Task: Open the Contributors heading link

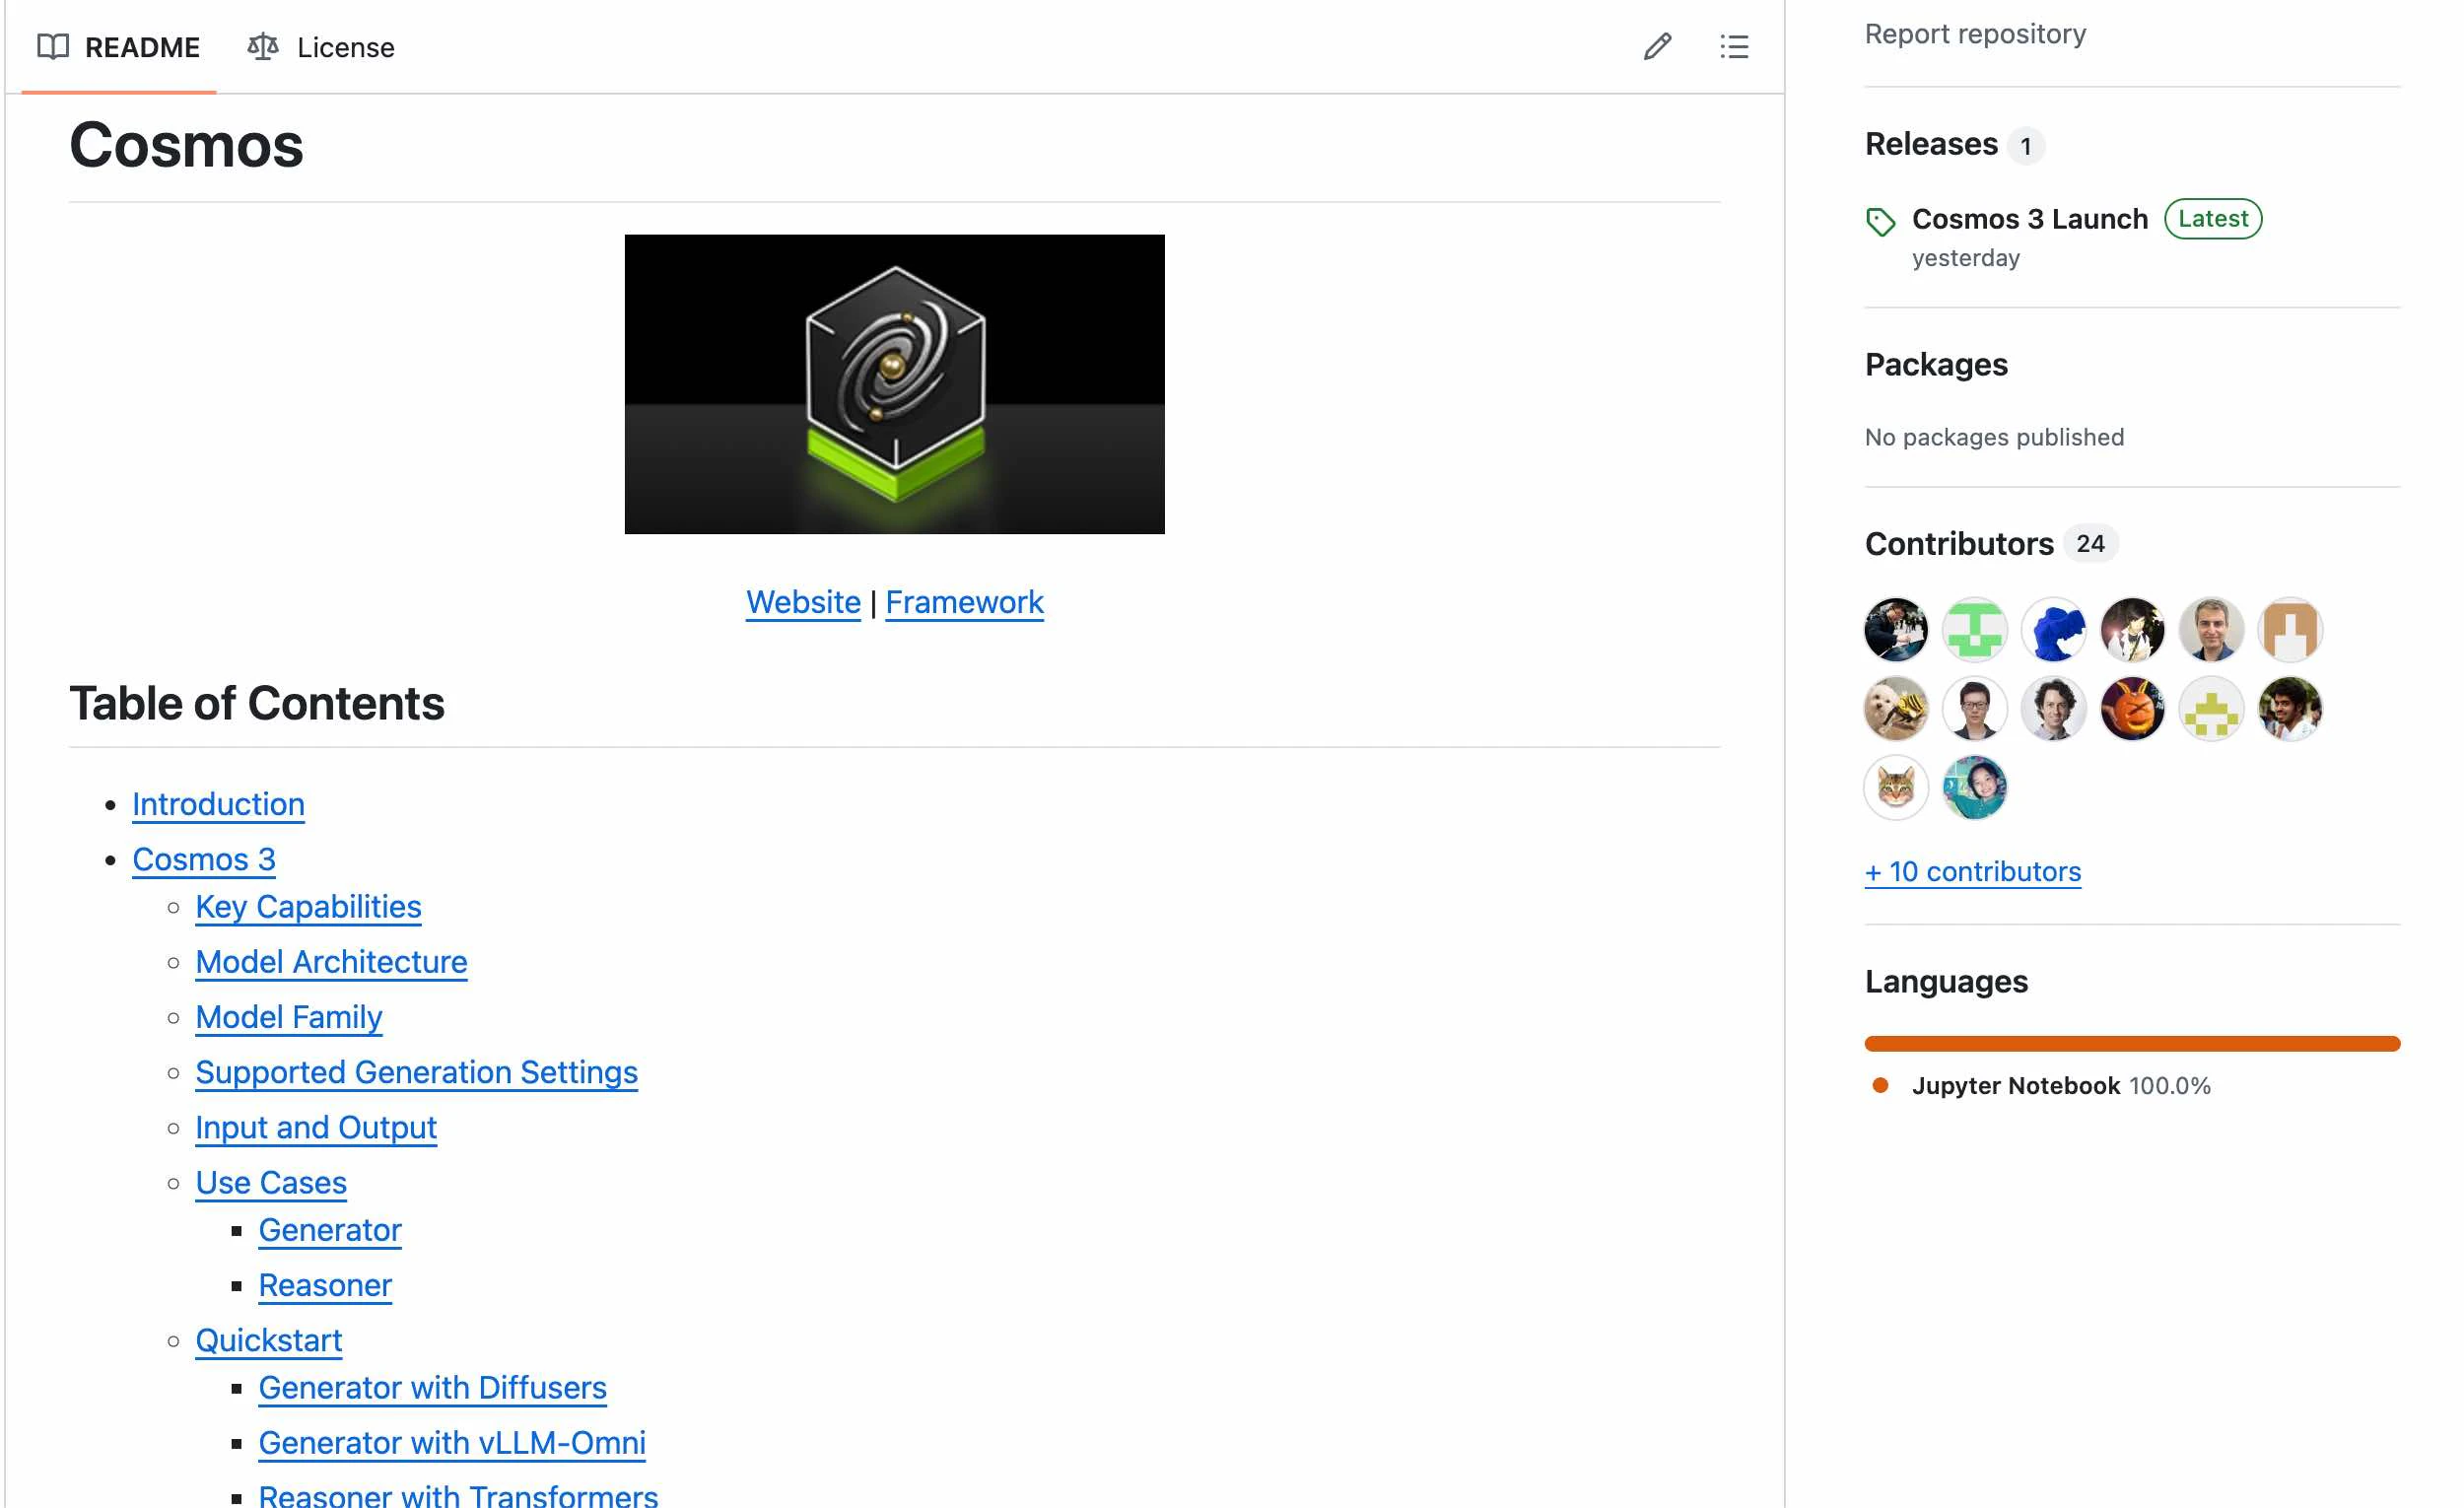Action: point(1959,544)
